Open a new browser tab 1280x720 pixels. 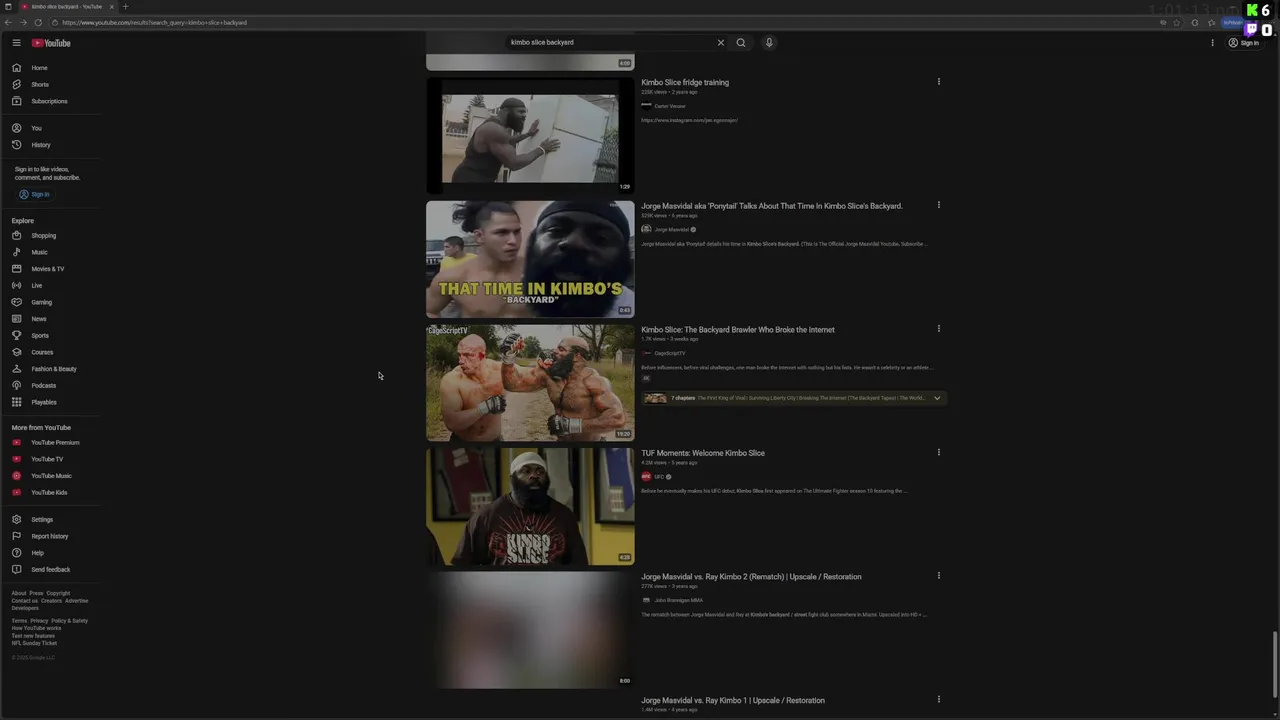tap(125, 7)
